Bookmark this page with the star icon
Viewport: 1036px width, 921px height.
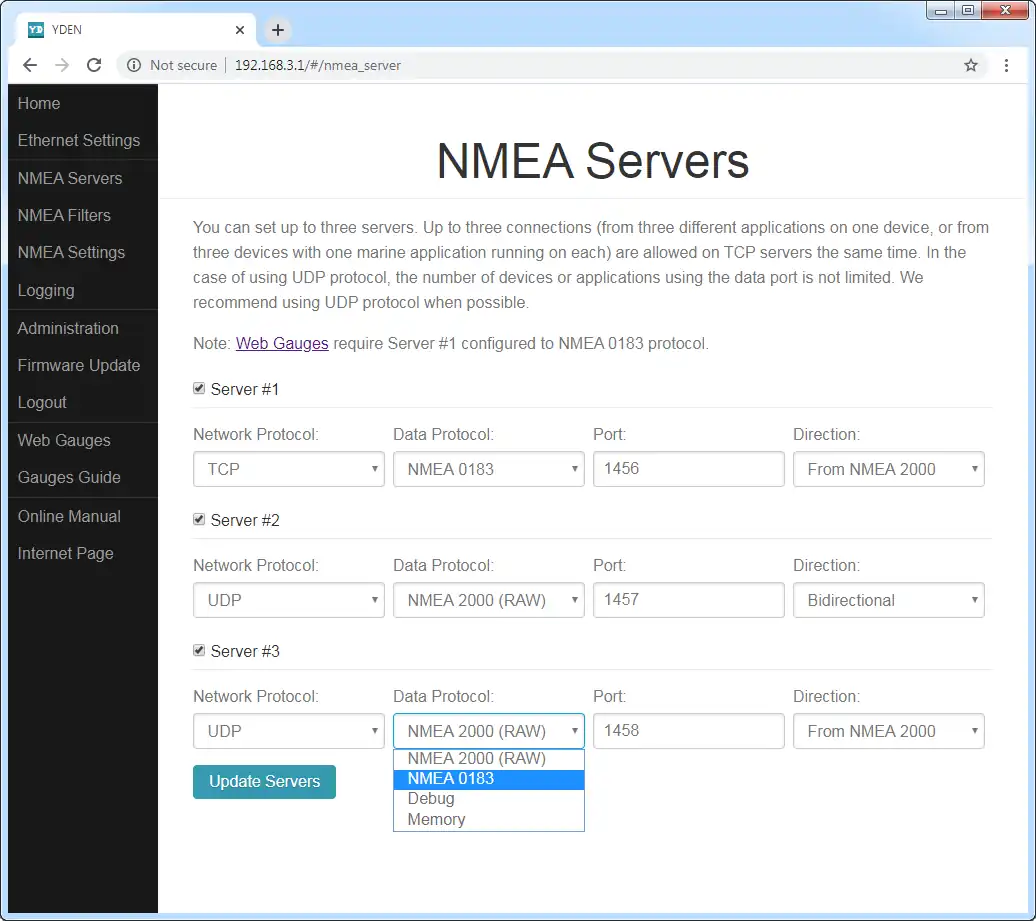(x=971, y=64)
